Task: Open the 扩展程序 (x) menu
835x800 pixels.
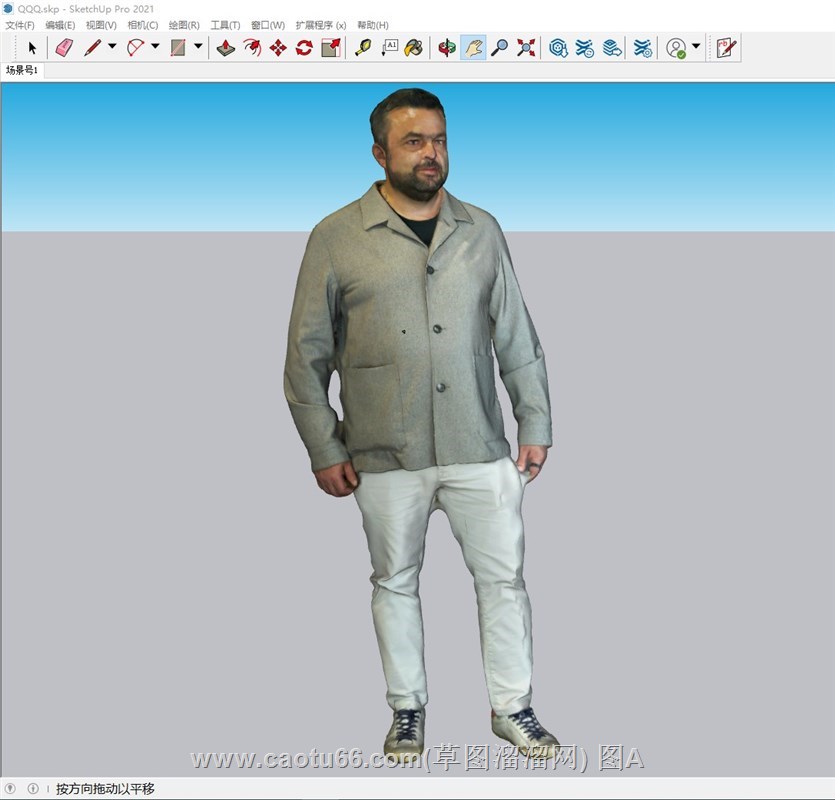Action: click(321, 25)
